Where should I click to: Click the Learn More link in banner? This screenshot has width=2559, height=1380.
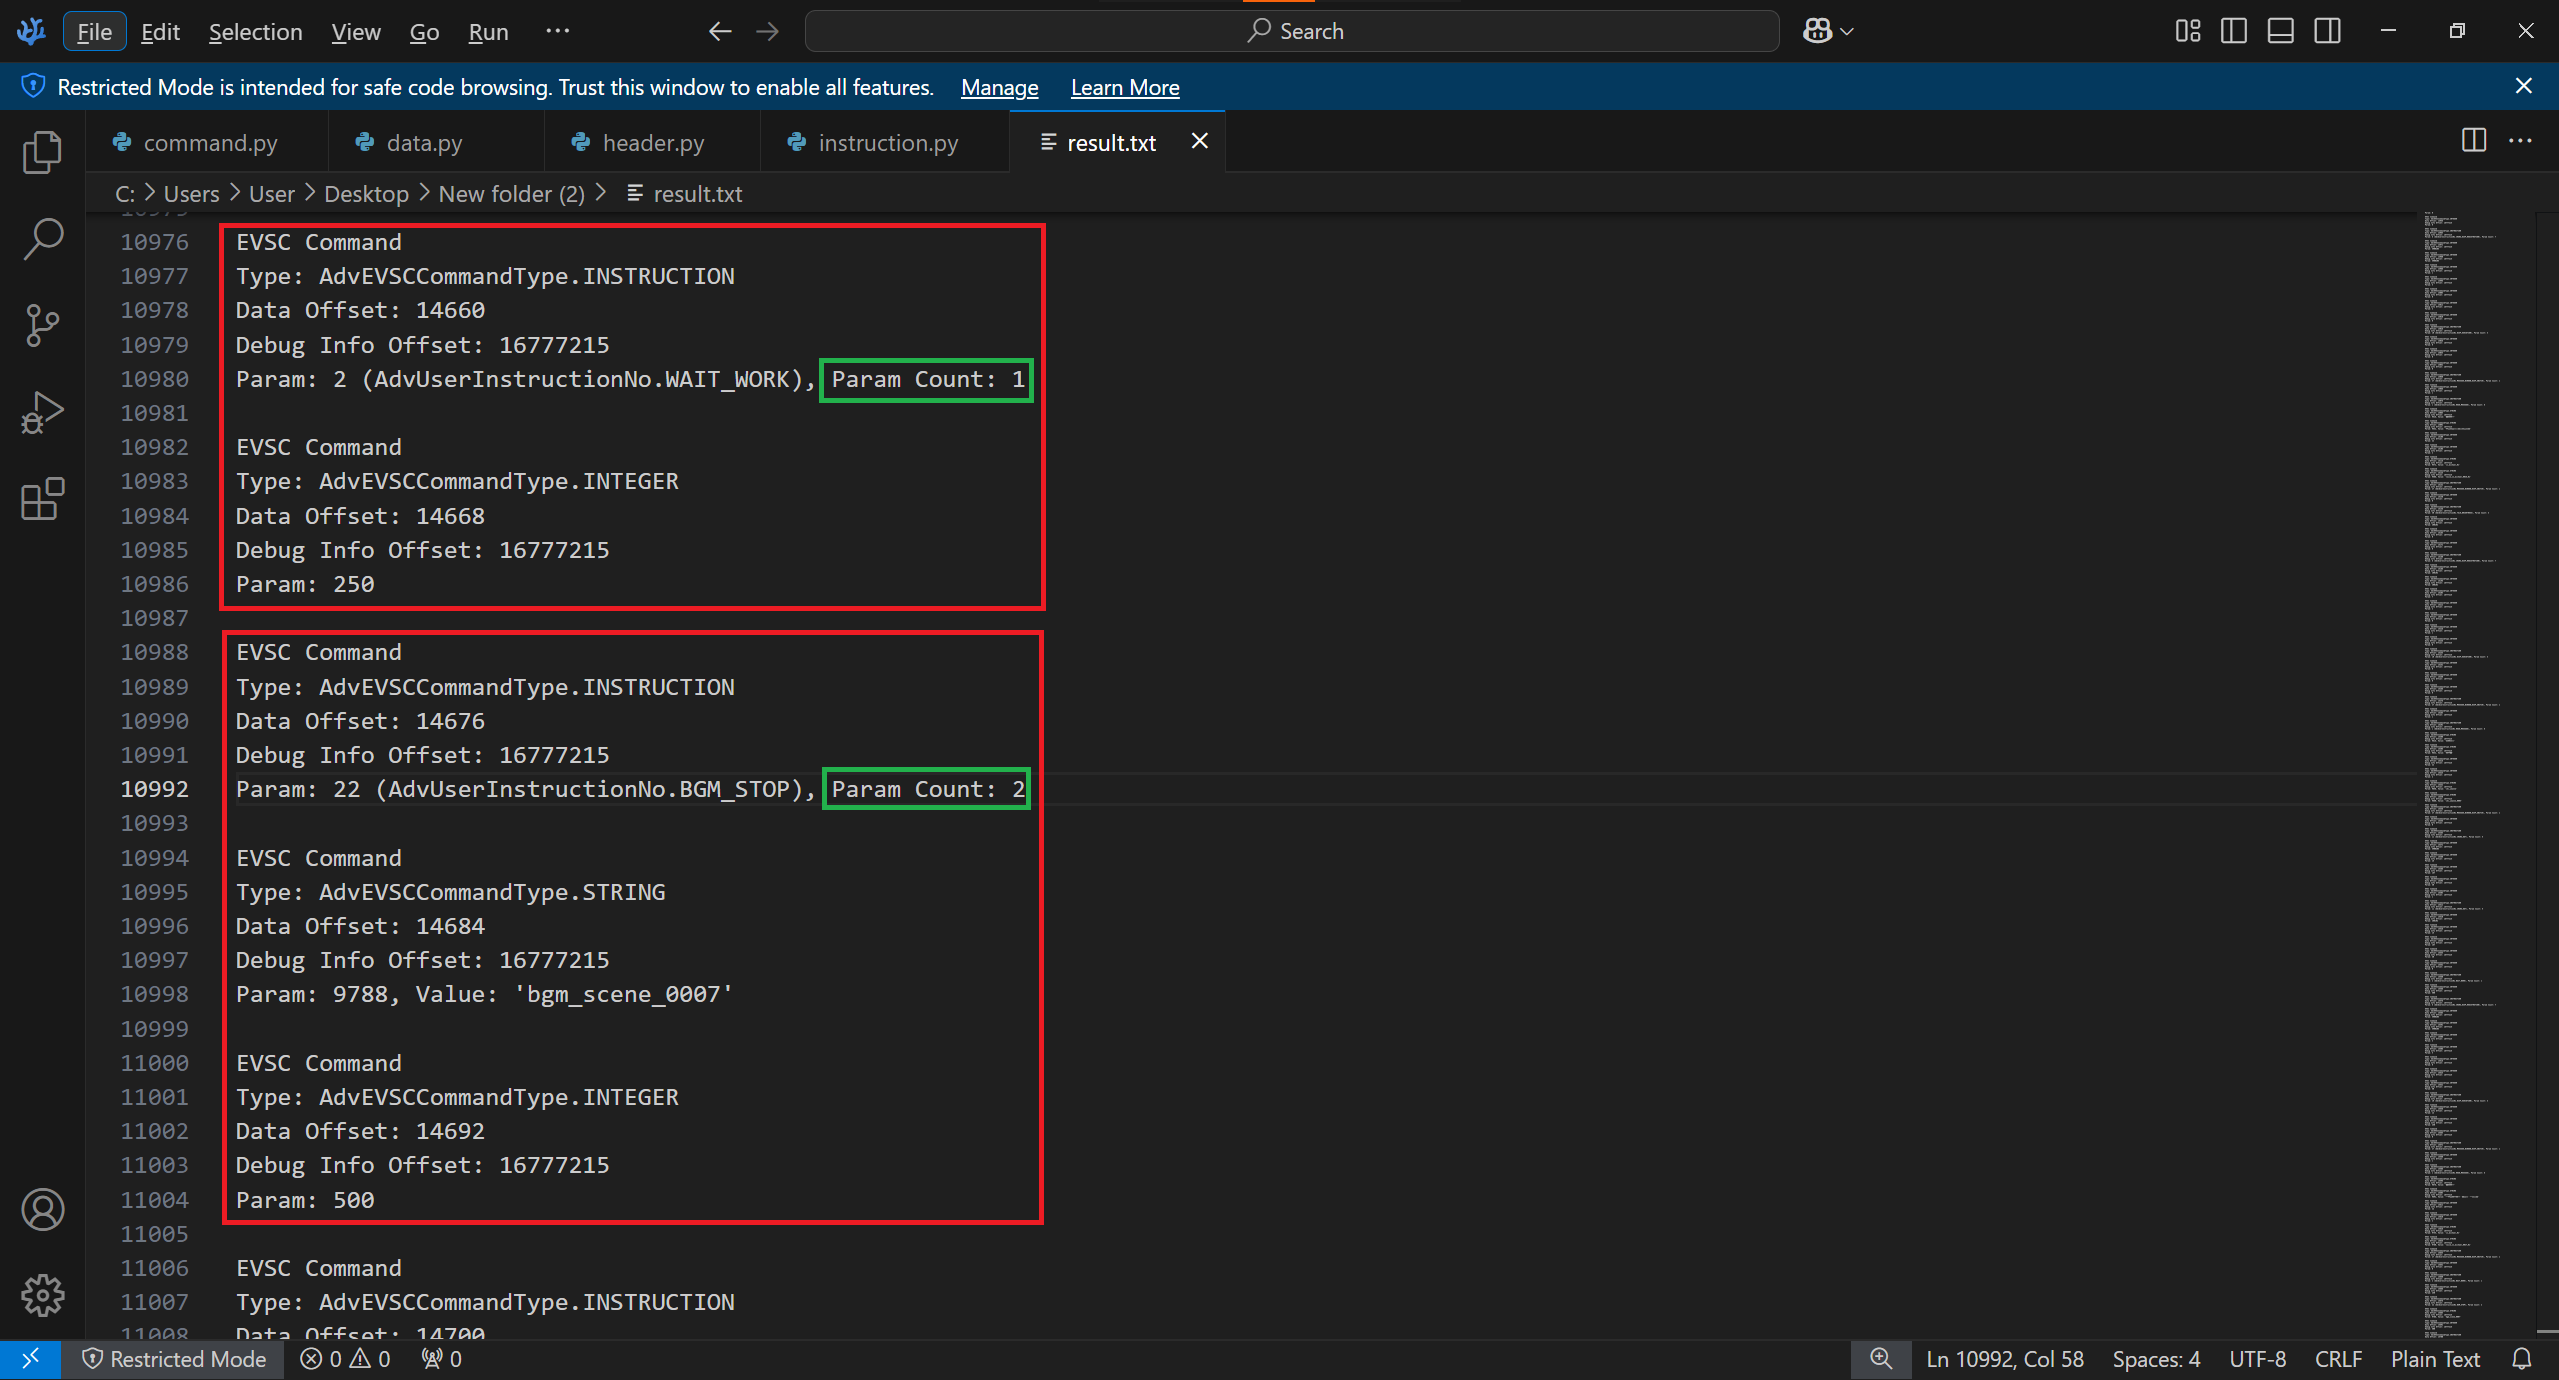[1124, 87]
